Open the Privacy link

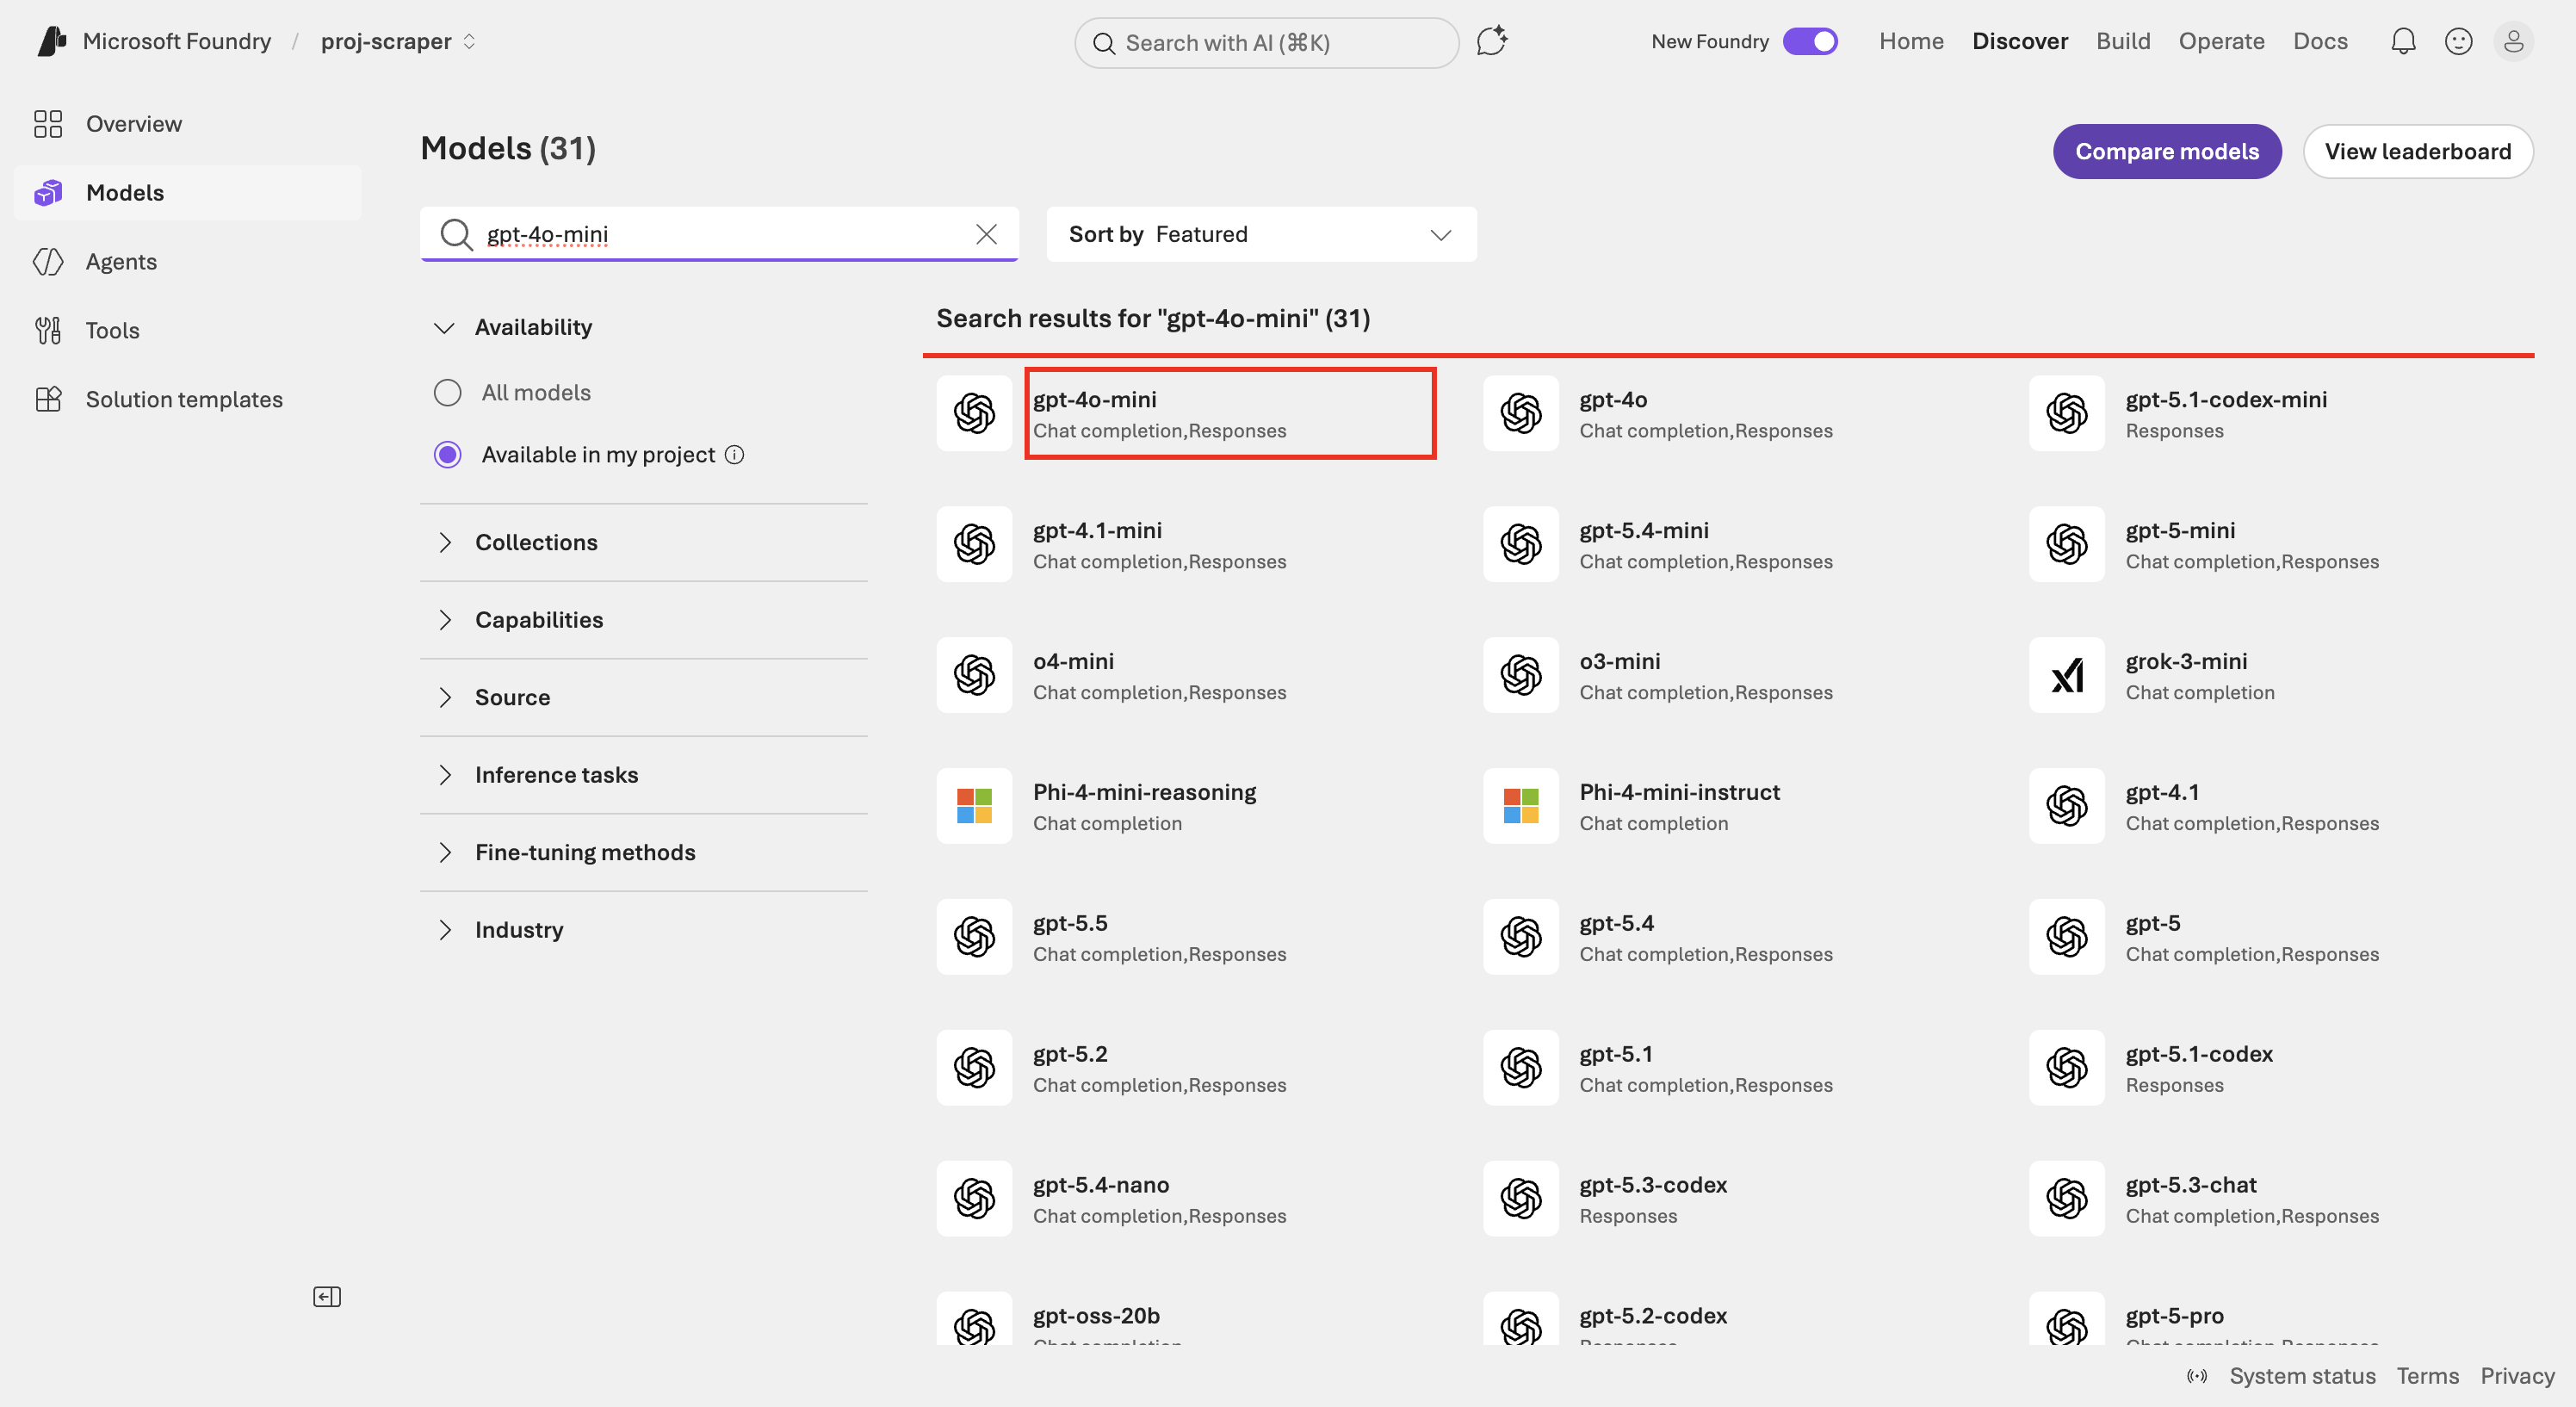pos(2517,1376)
